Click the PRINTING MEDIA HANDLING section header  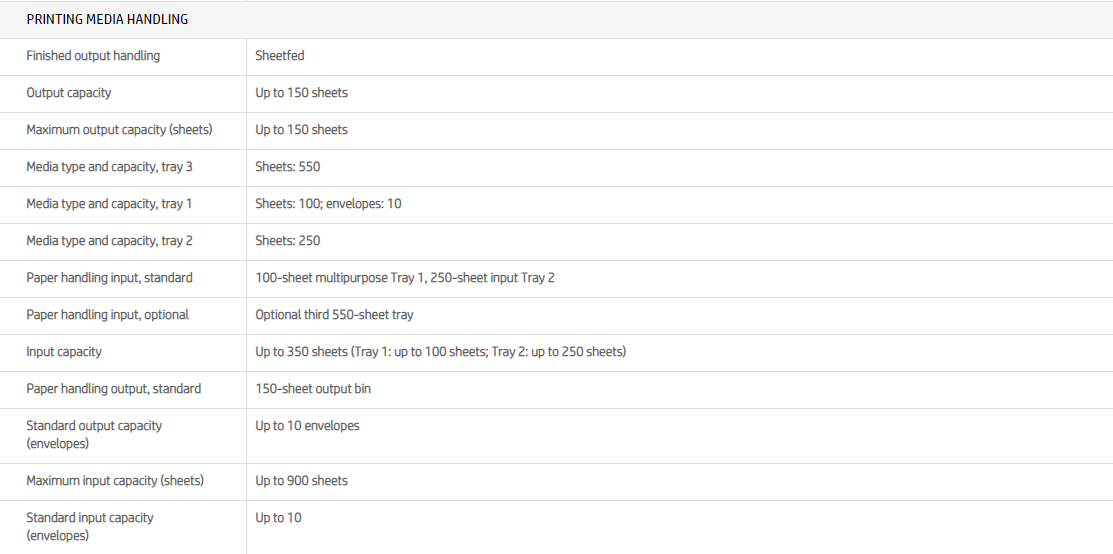[x=107, y=19]
